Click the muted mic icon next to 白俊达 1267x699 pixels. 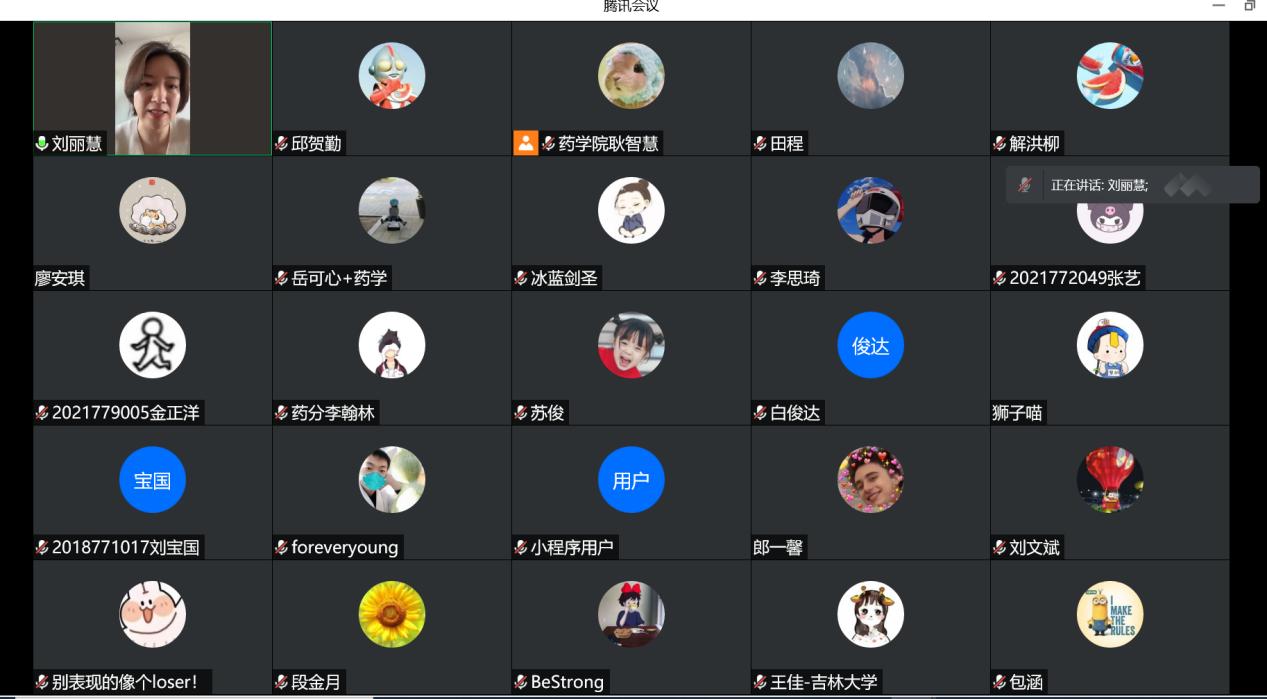[760, 412]
